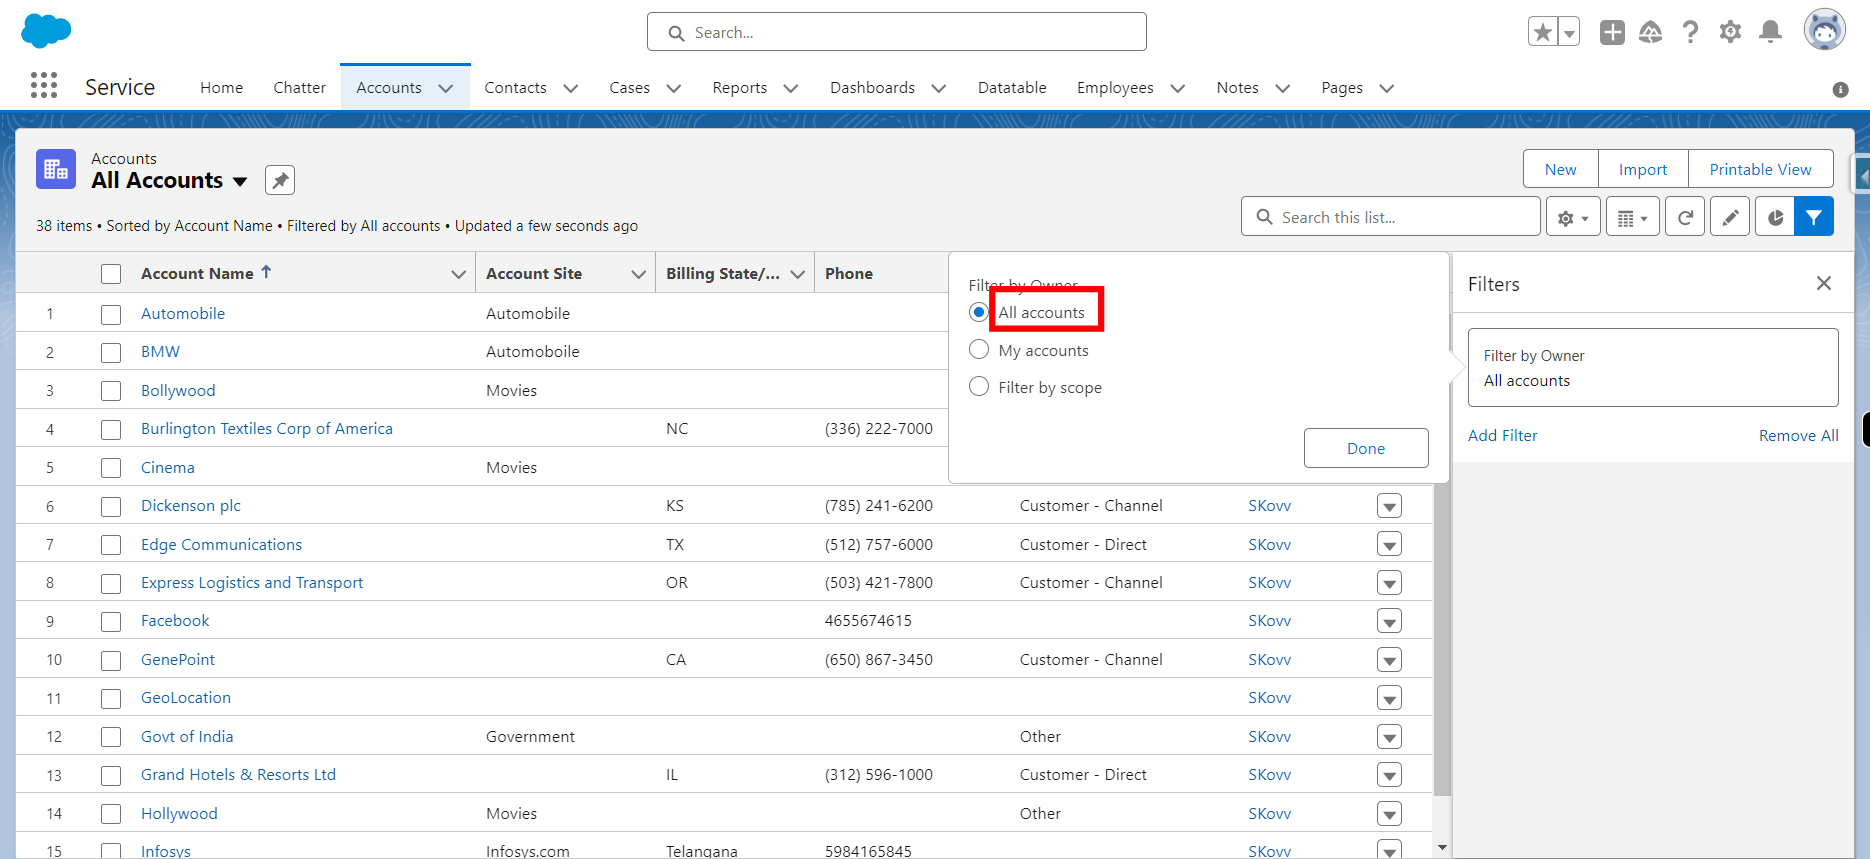Check the select-all header checkbox
The width and height of the screenshot is (1870, 859).
(x=111, y=274)
